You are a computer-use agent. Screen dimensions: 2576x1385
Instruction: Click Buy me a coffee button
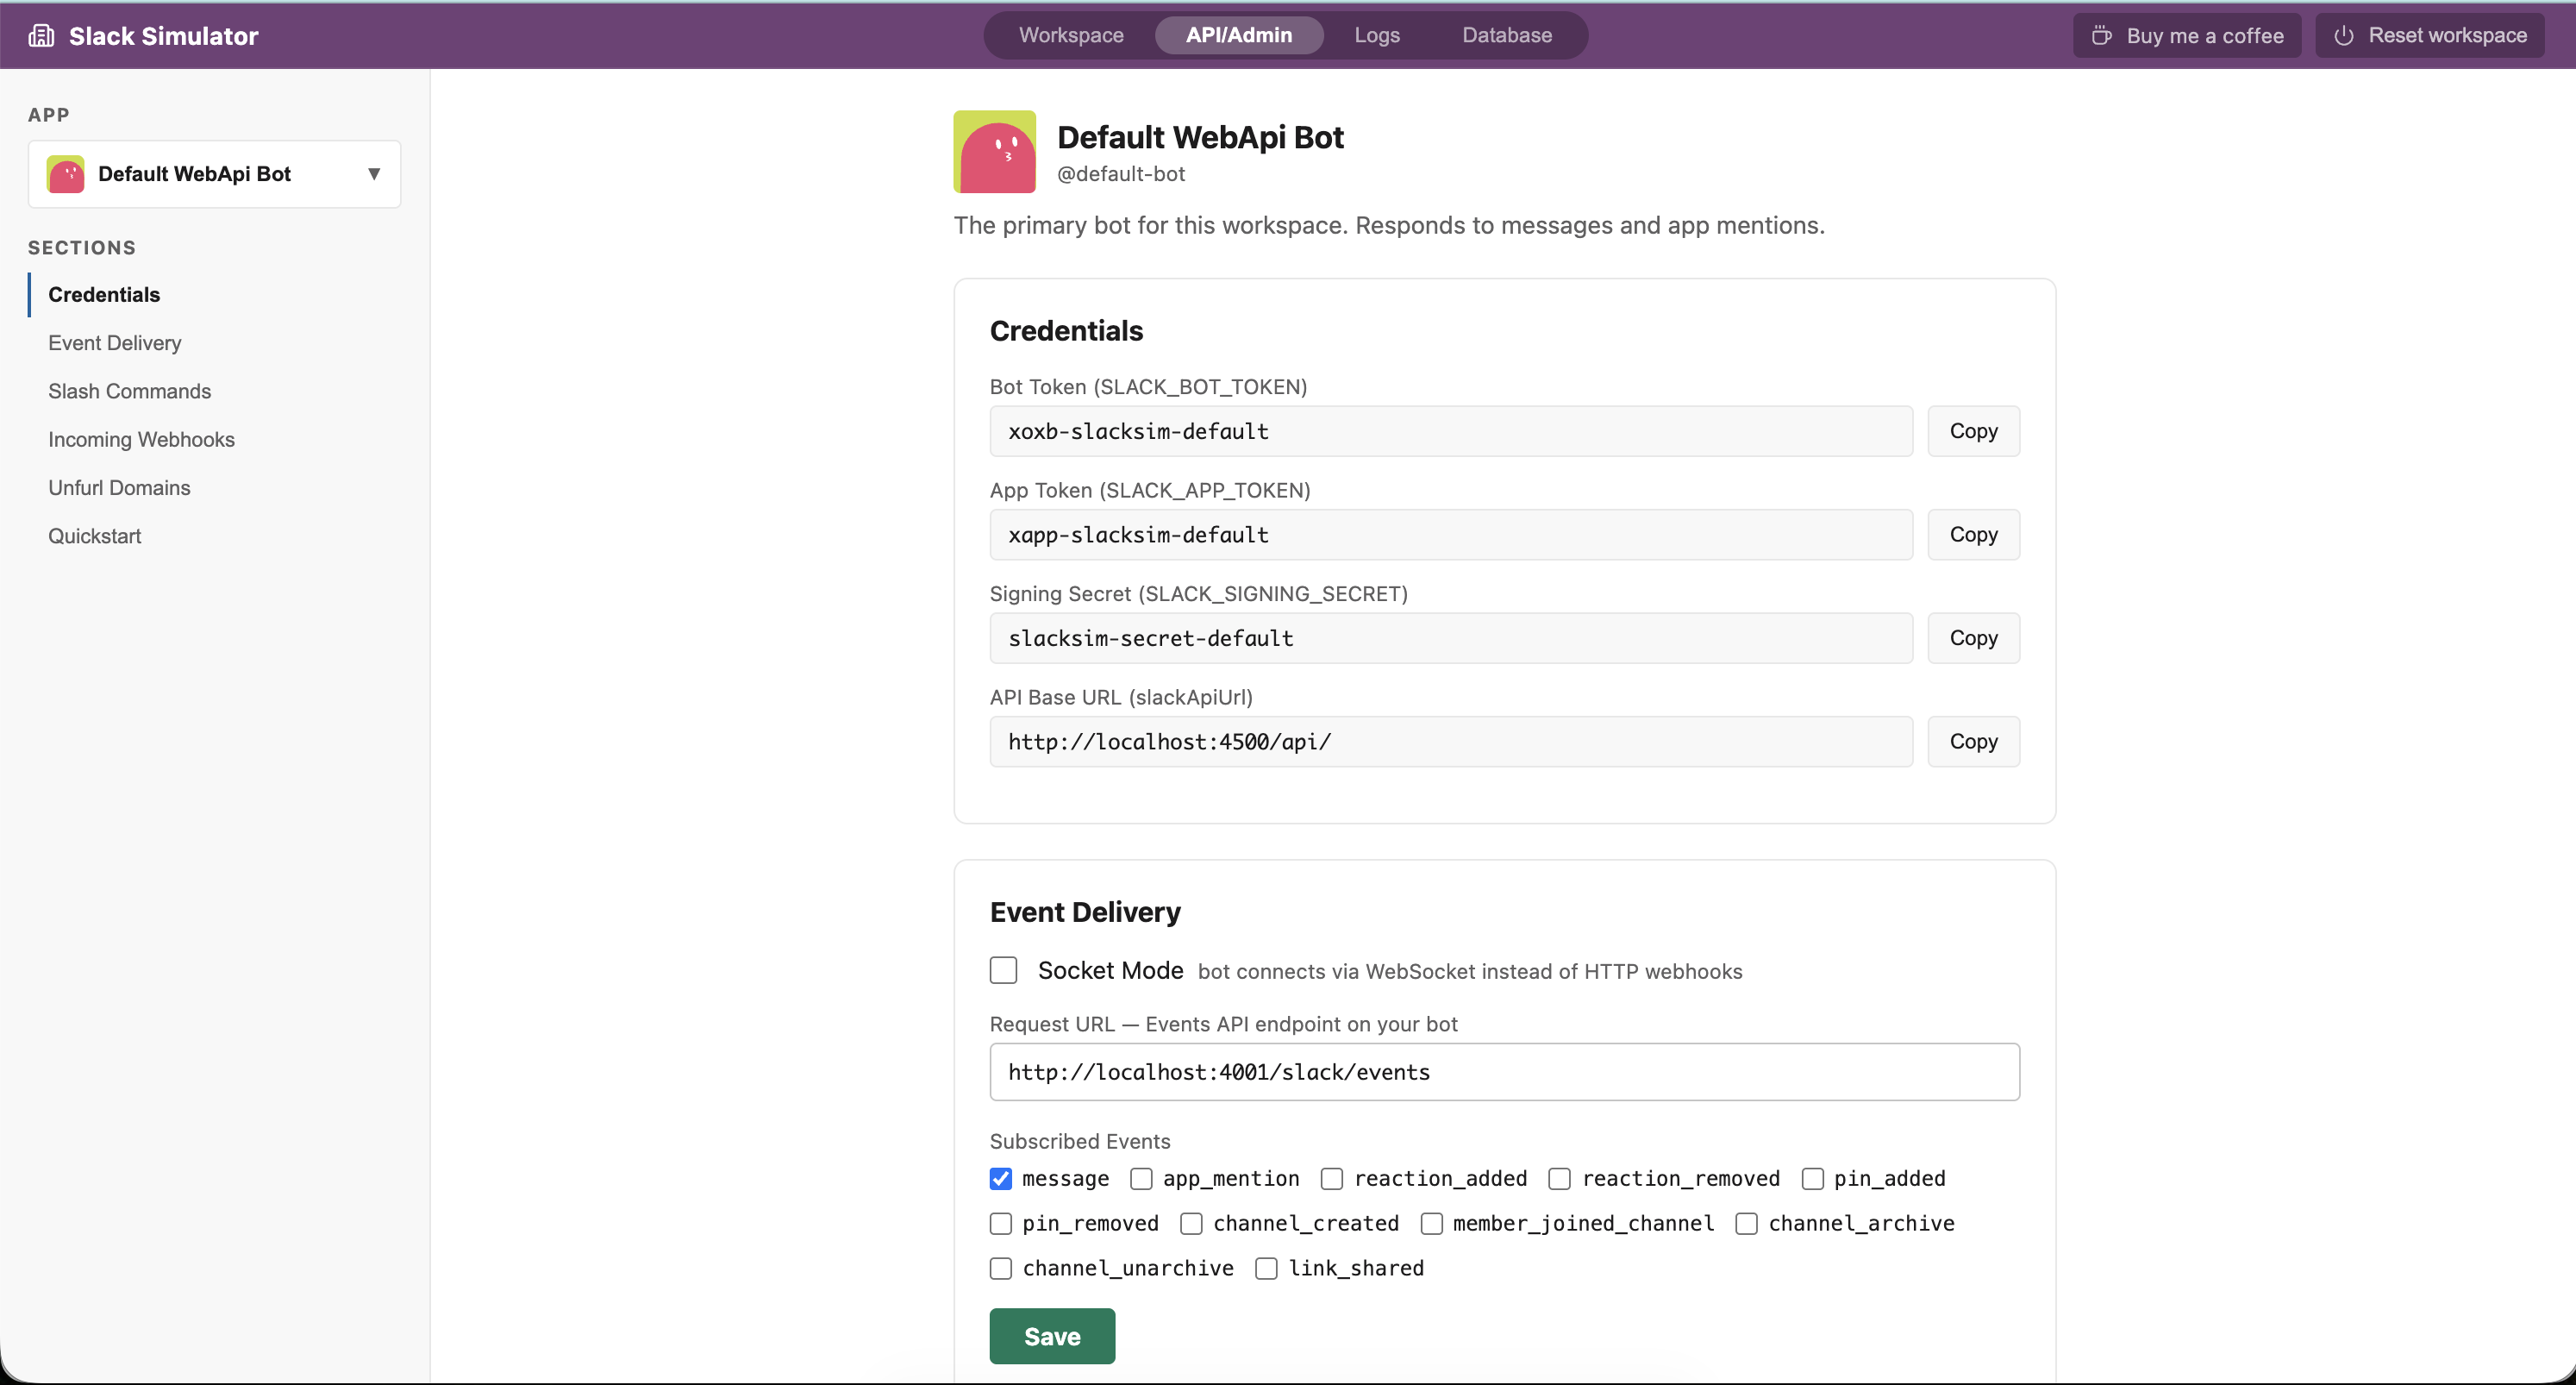point(2187,36)
